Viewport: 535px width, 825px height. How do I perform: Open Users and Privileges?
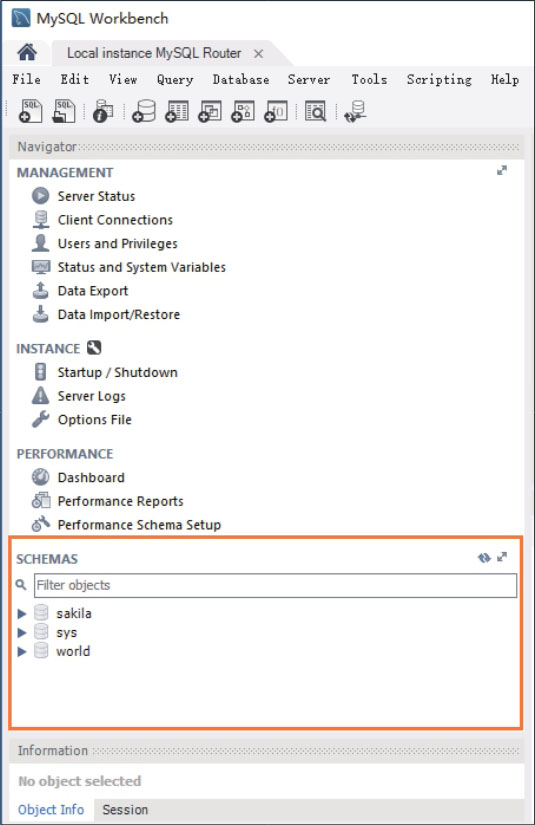coord(117,244)
